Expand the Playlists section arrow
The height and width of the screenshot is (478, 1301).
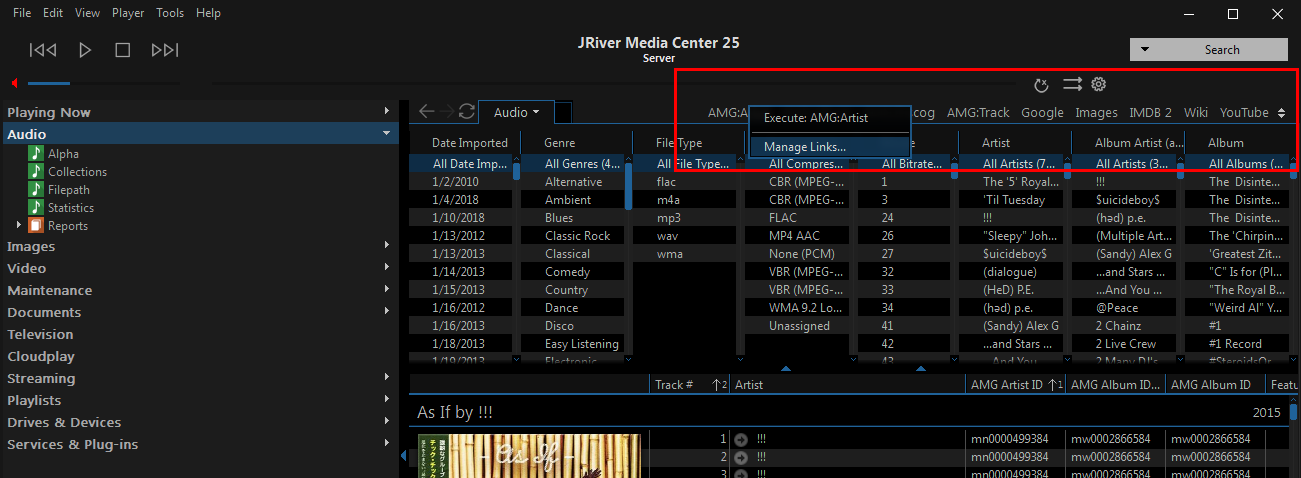click(x=387, y=400)
